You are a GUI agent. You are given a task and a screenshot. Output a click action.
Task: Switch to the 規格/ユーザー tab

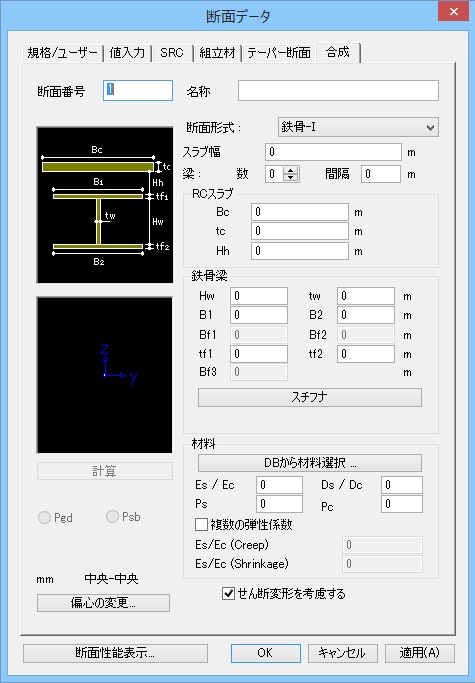62,53
